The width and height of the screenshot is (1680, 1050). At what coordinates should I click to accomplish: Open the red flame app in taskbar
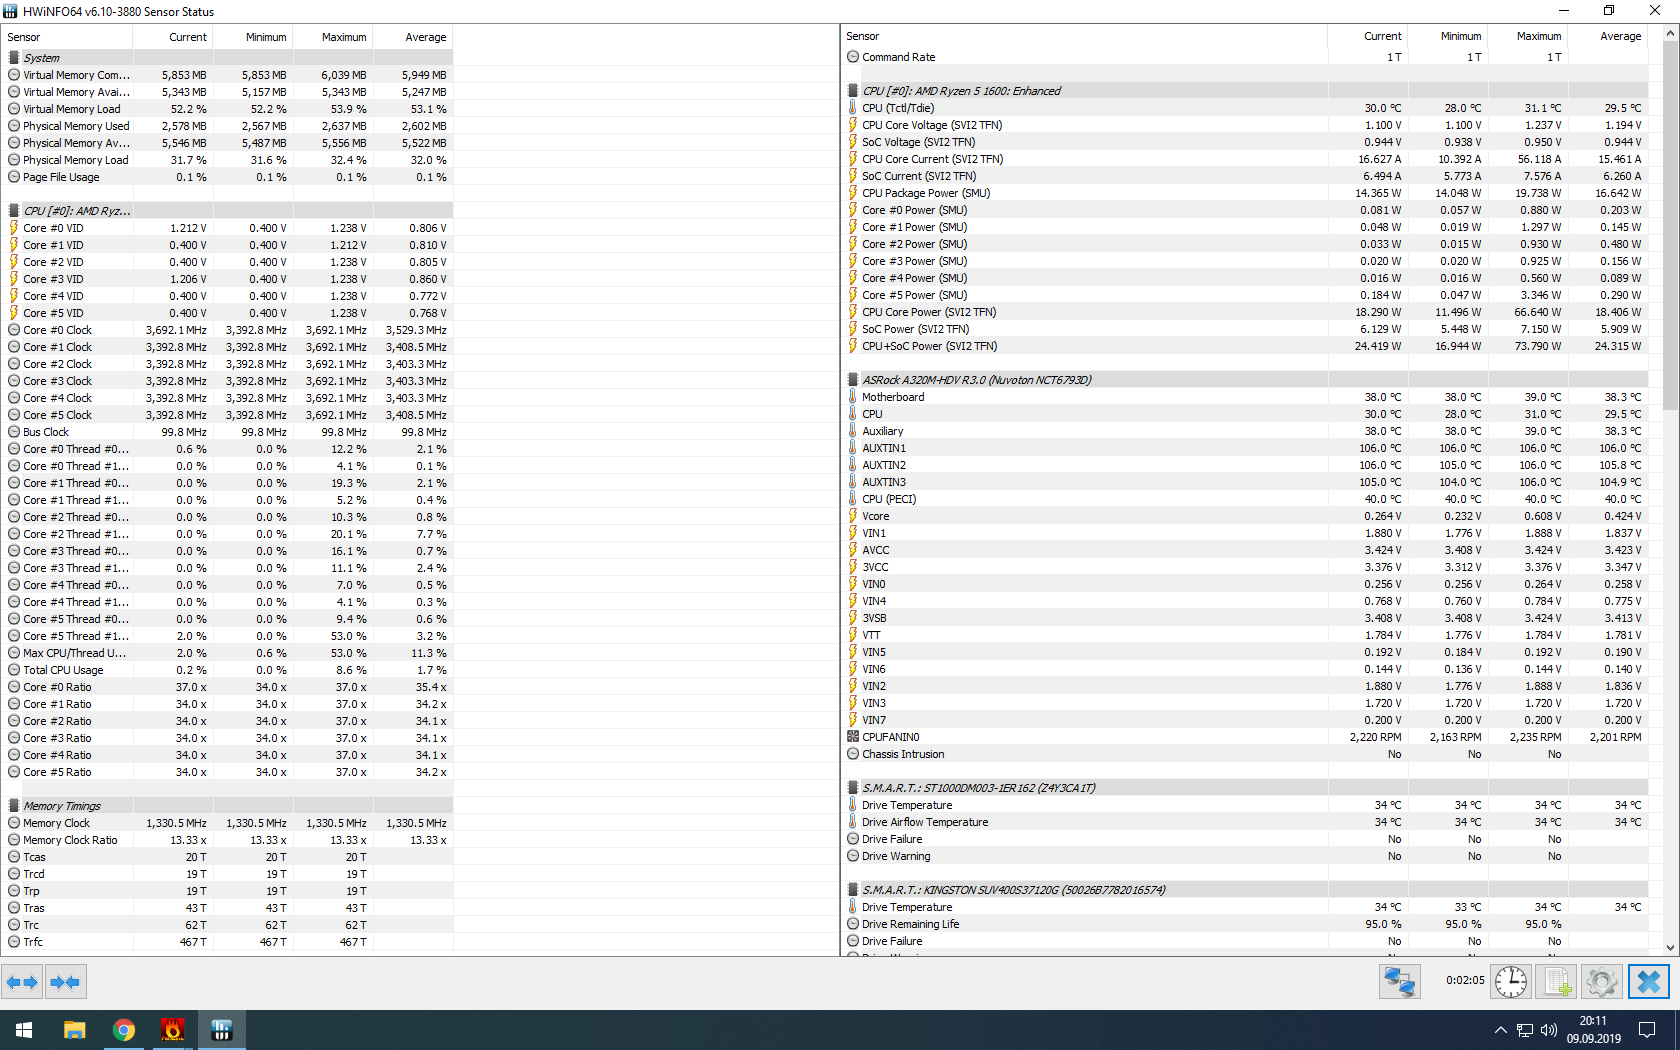(x=173, y=1030)
